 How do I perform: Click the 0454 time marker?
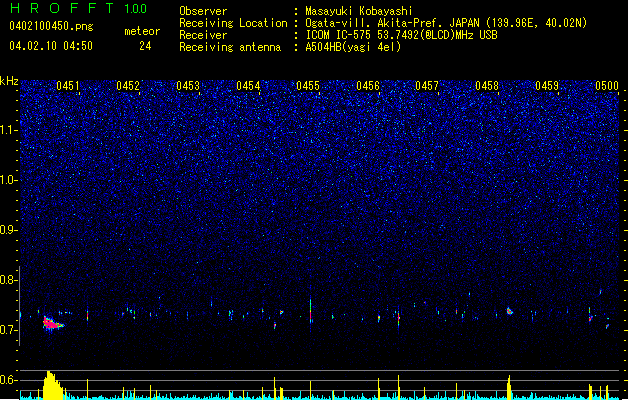click(x=248, y=86)
